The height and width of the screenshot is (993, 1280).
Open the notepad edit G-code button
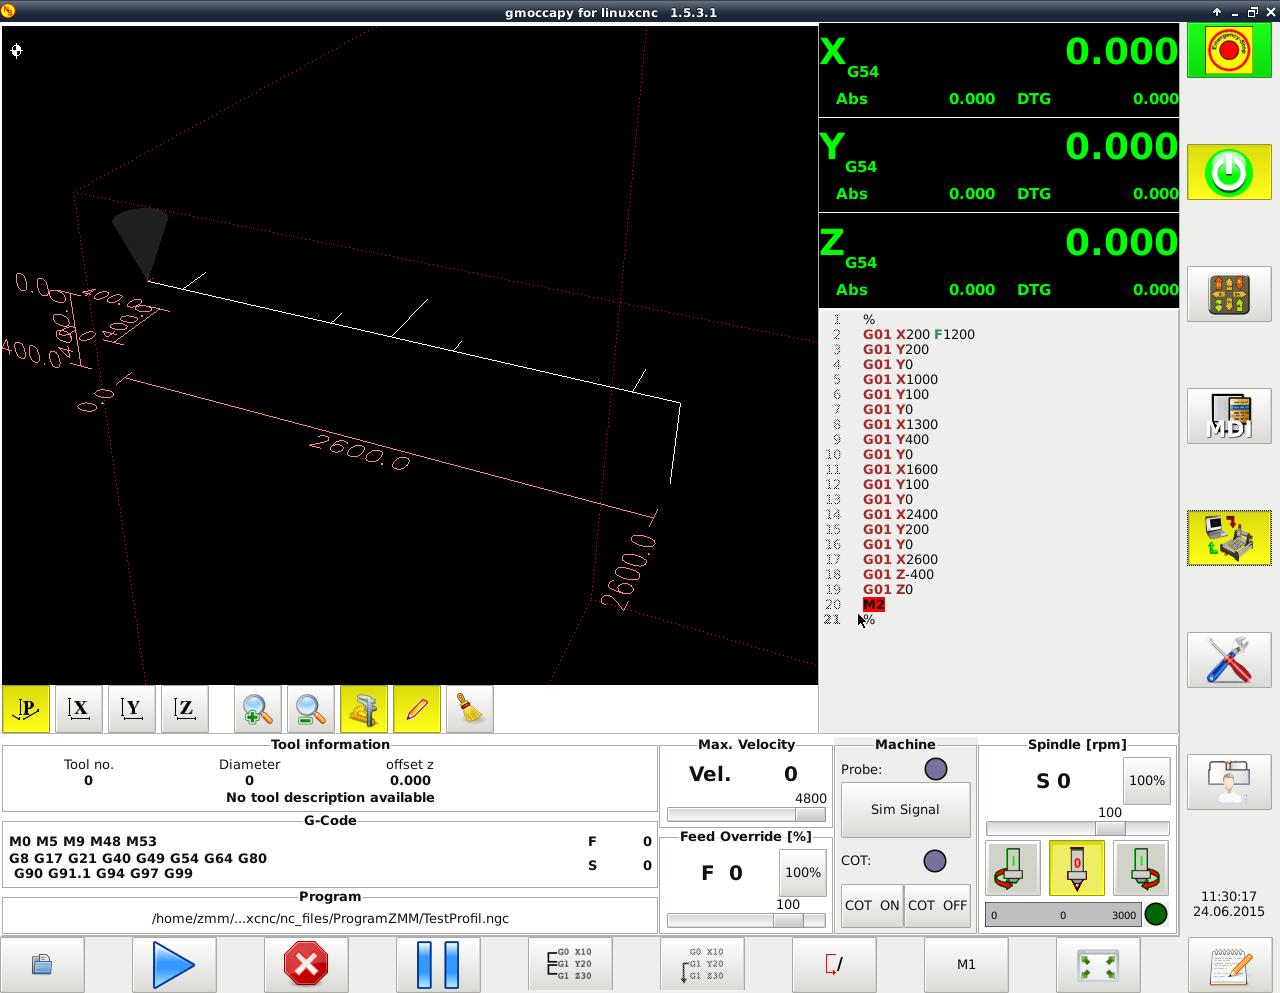point(1229,965)
